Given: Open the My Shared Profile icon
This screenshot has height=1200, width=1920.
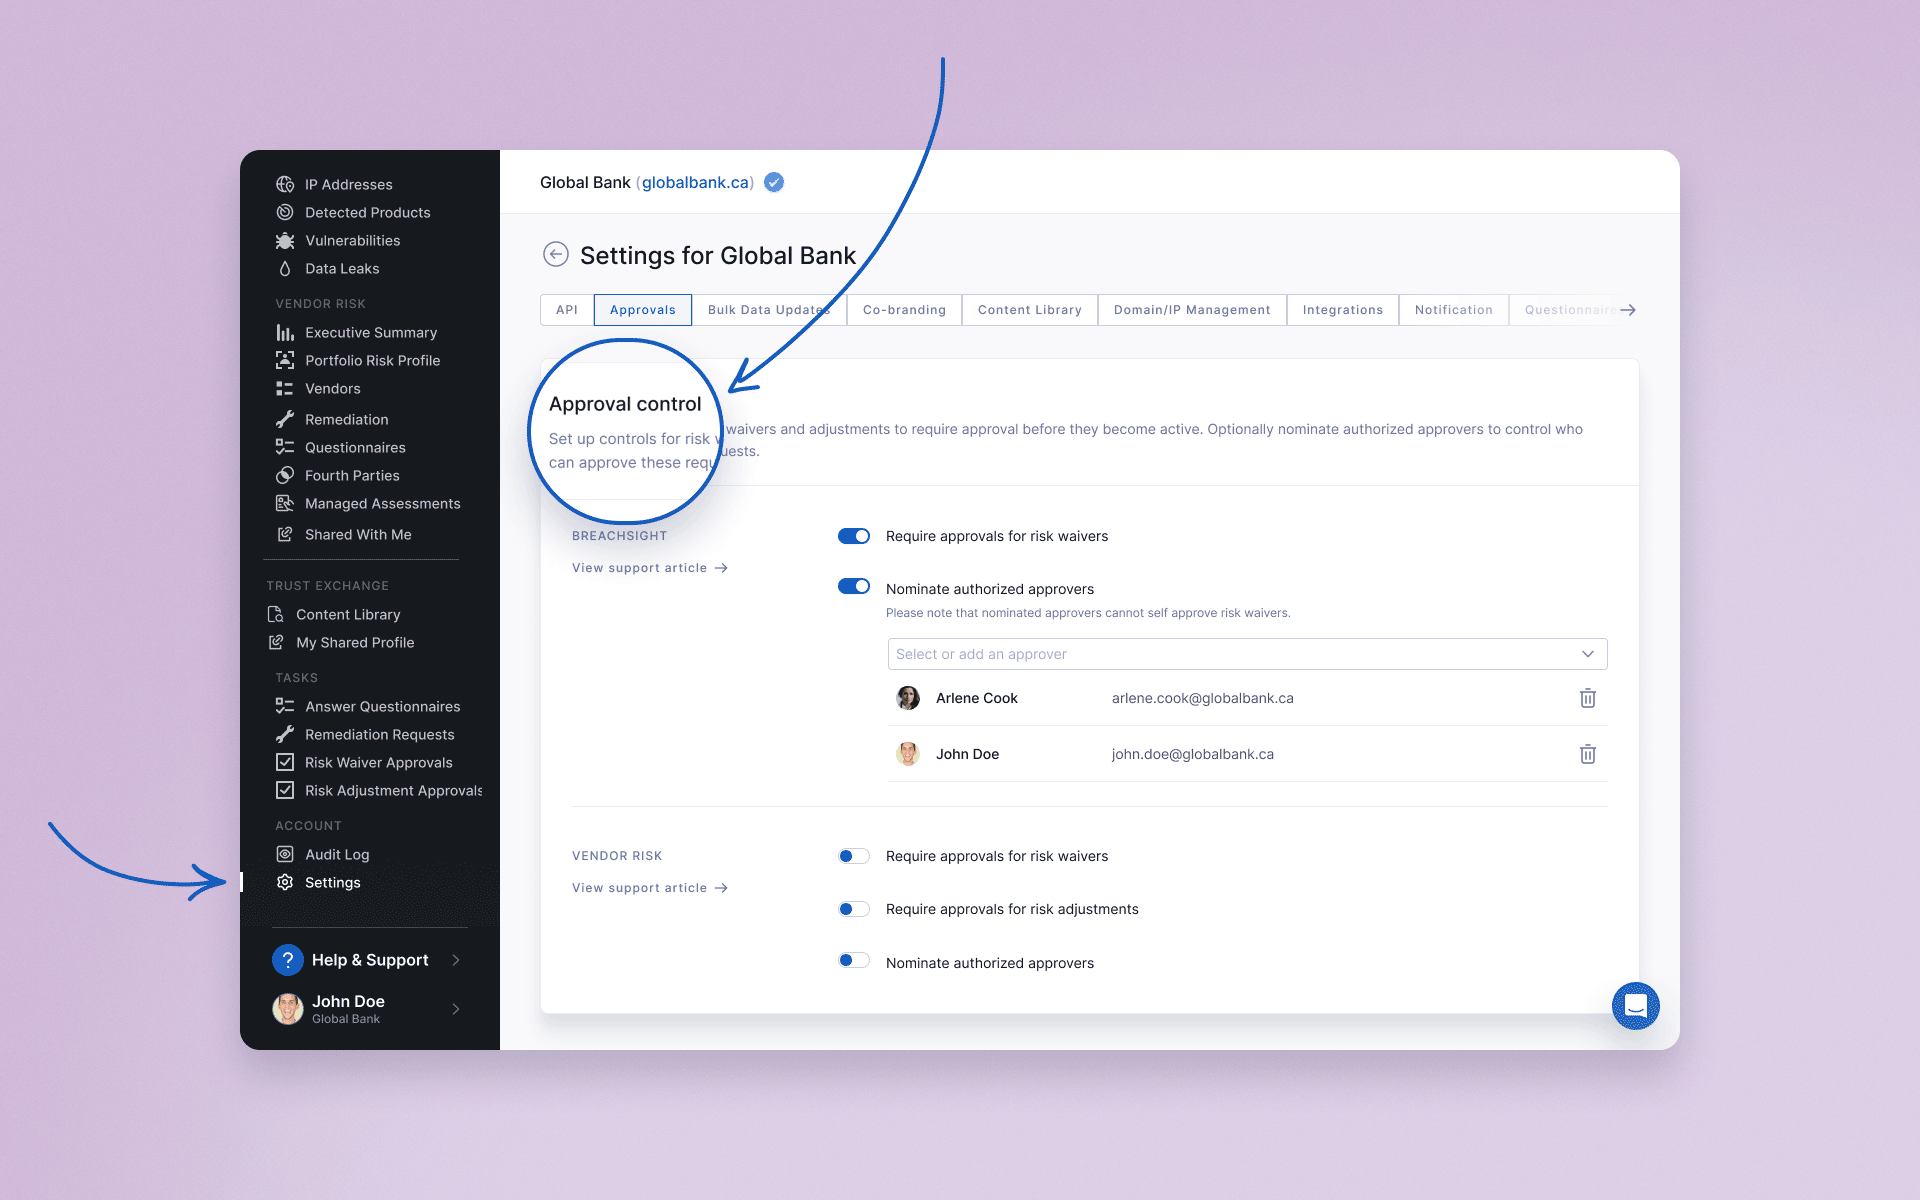Looking at the screenshot, I should [x=276, y=642].
